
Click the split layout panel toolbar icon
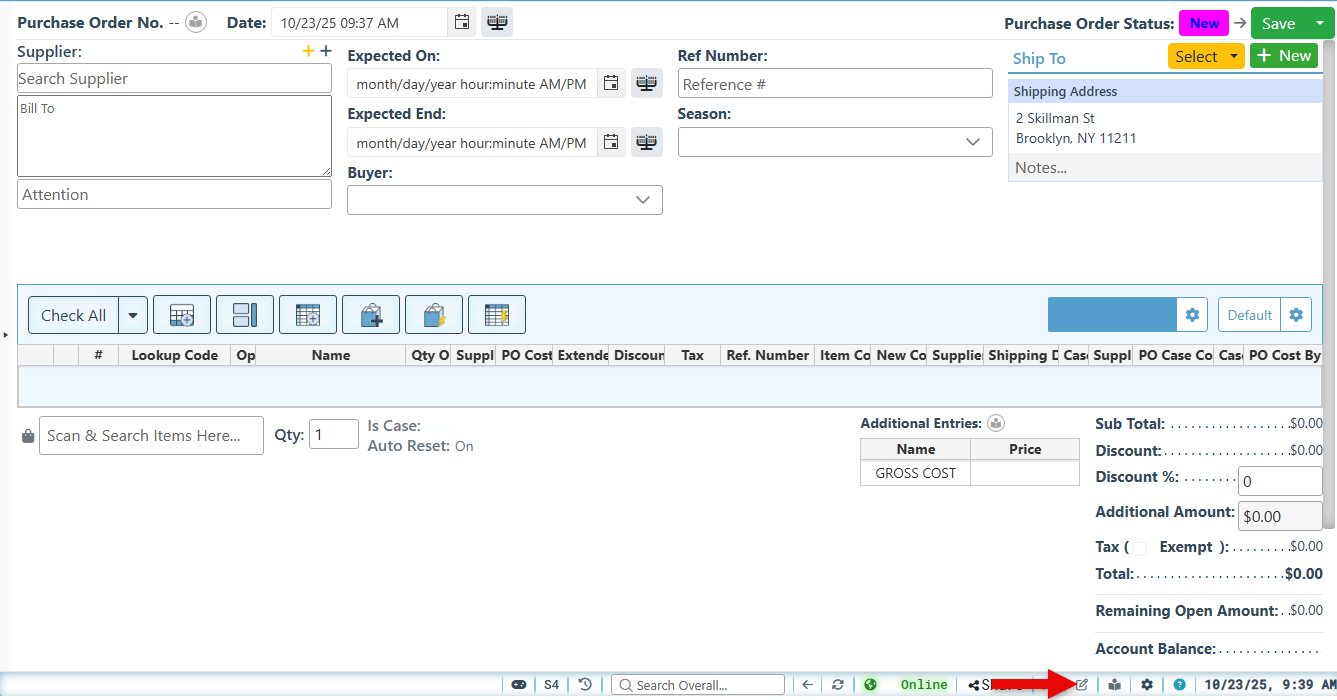coord(245,315)
